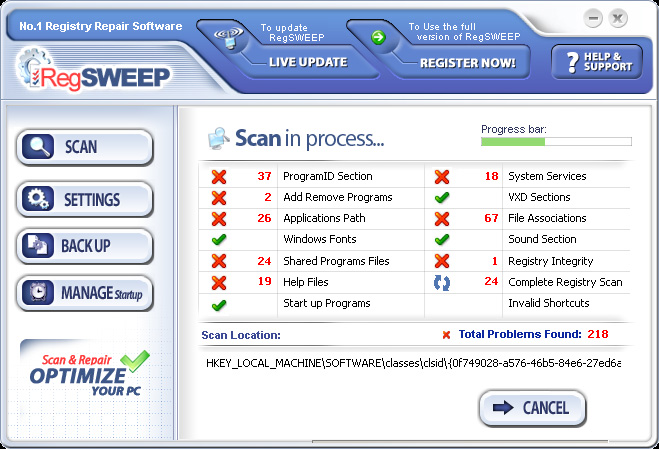Select System Services label
659x449 pixels.
(547, 176)
